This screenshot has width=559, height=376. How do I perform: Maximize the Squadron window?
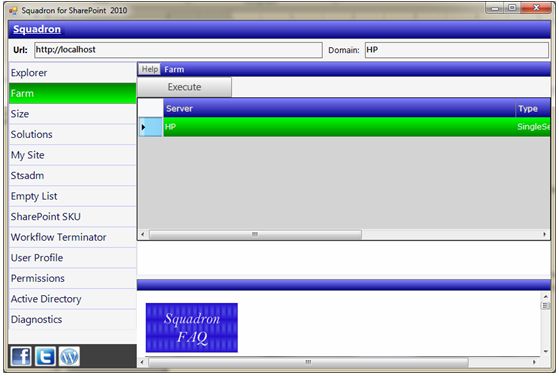512,9
